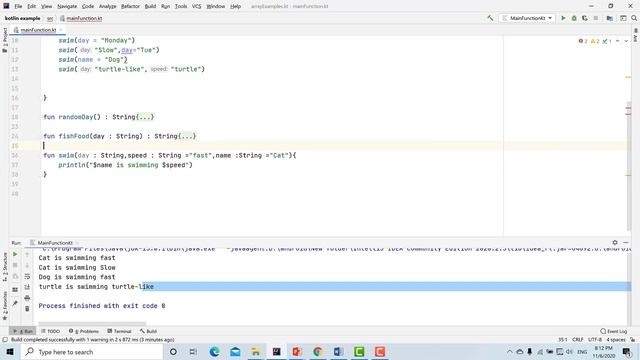640x360 pixels.
Task: Show hidden system tray icons chevron
Action: click(509, 352)
